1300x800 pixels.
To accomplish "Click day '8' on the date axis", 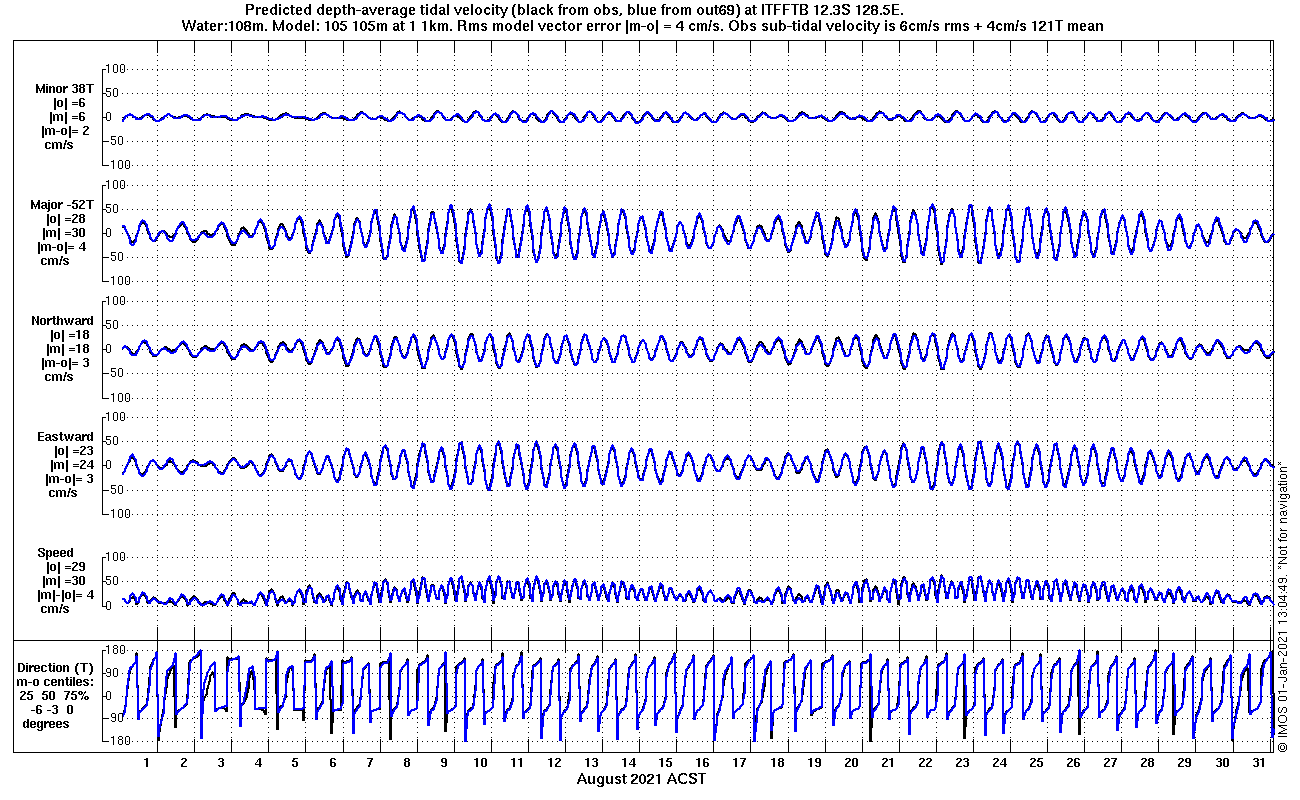I will tap(407, 763).
